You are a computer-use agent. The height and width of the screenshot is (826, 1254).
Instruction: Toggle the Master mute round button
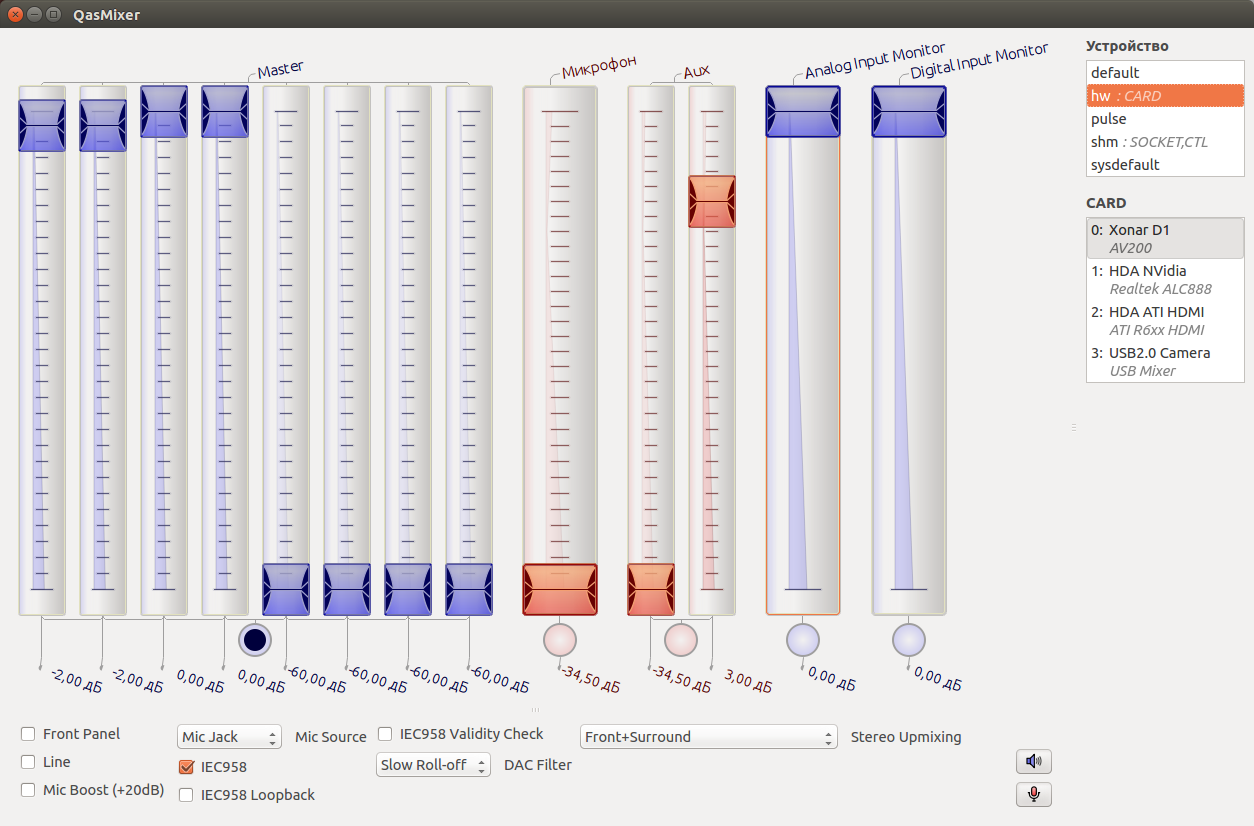click(255, 640)
